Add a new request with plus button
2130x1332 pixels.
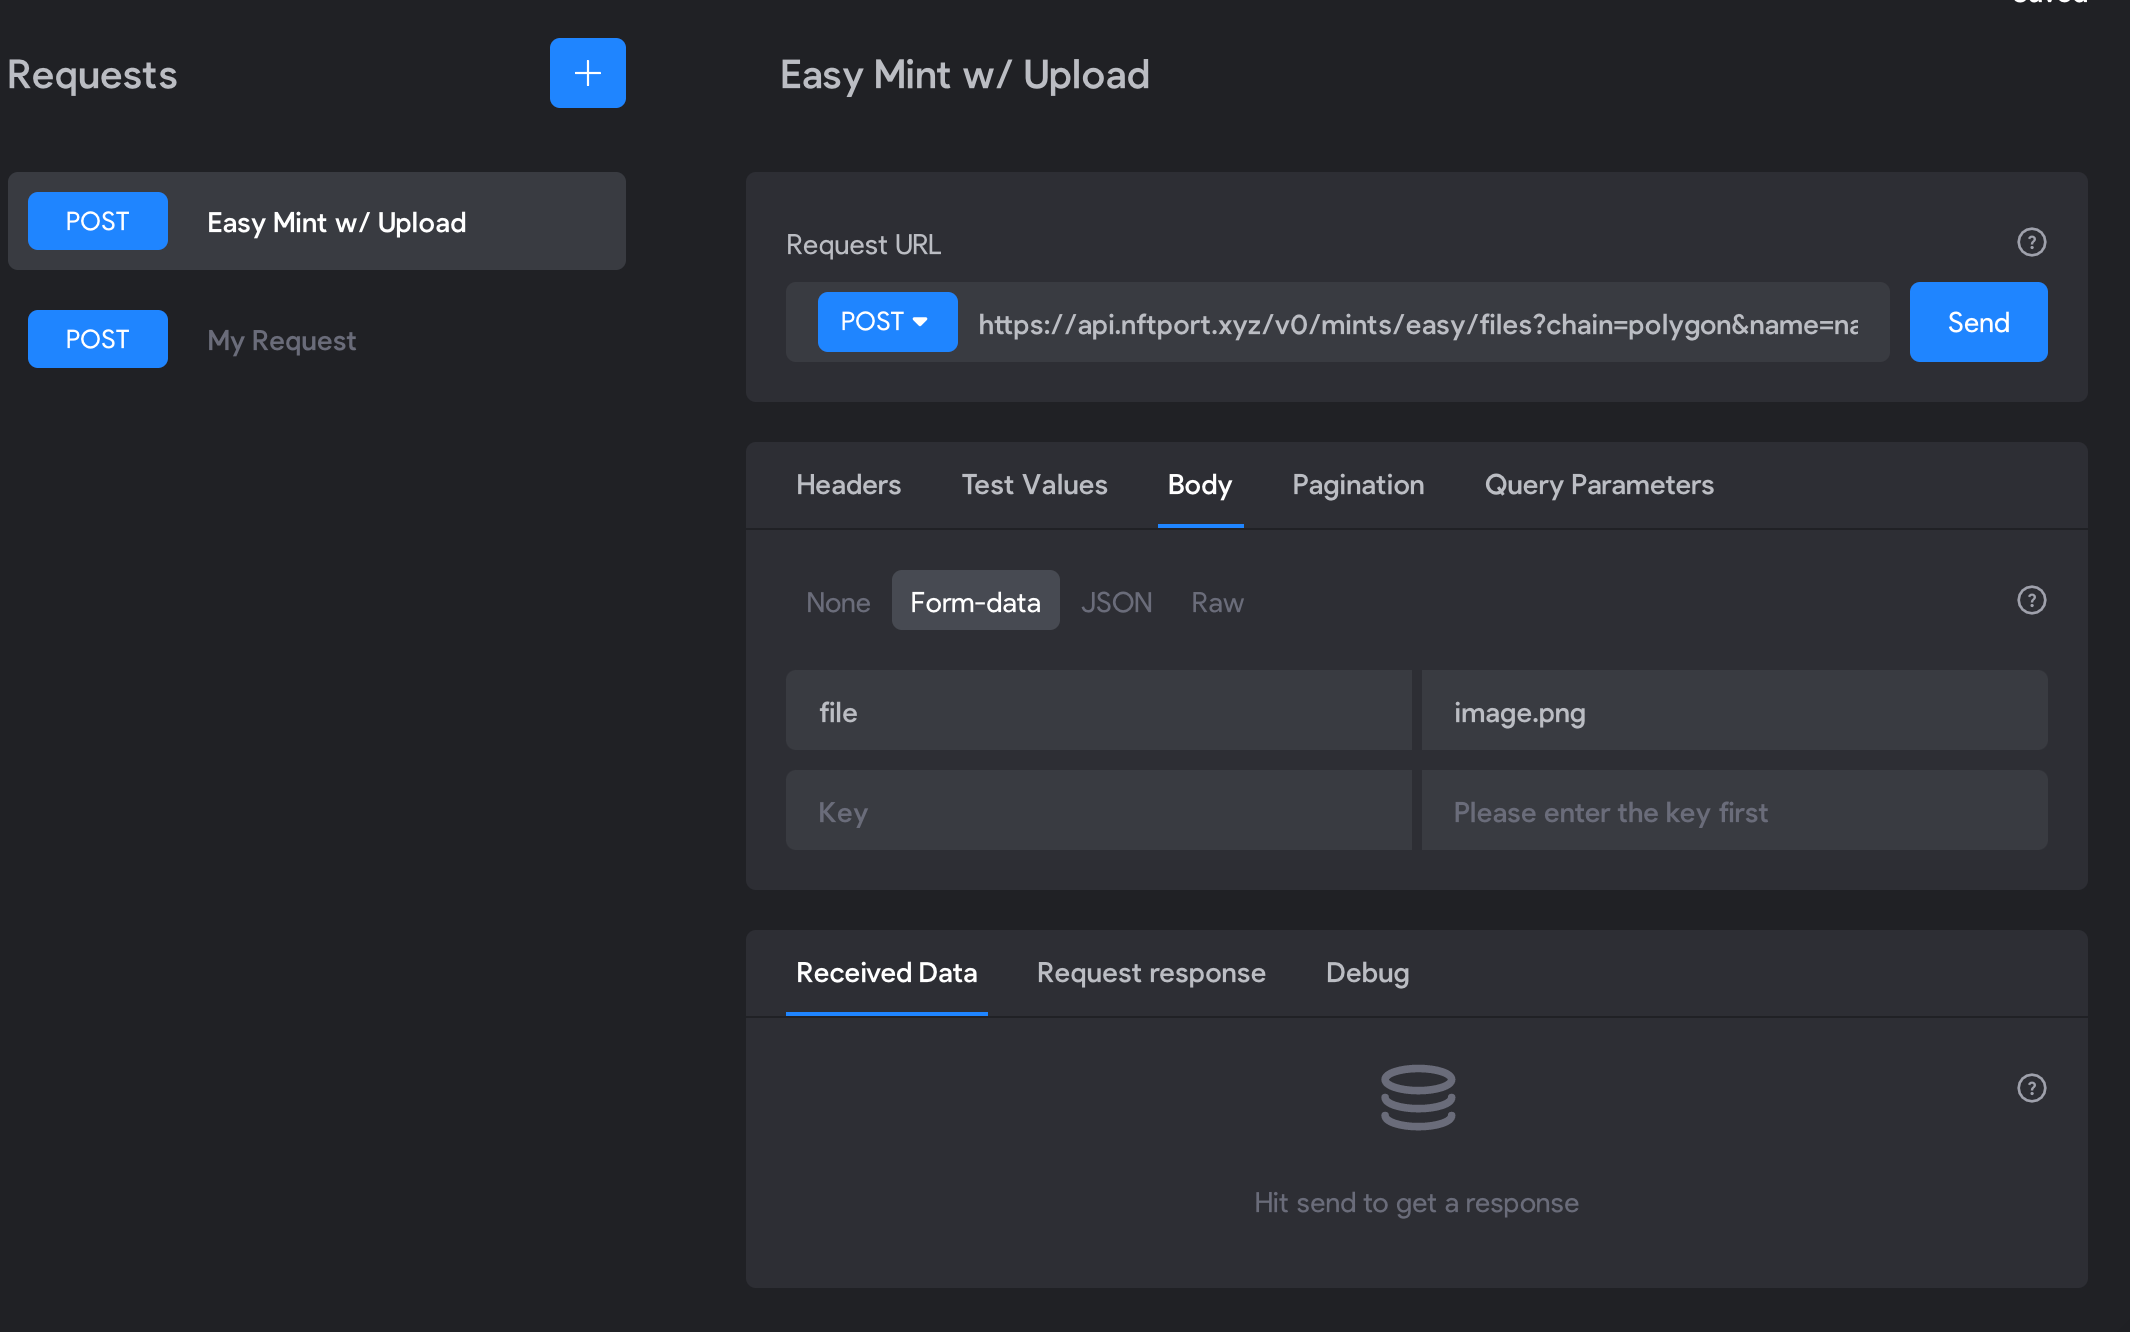tap(587, 73)
